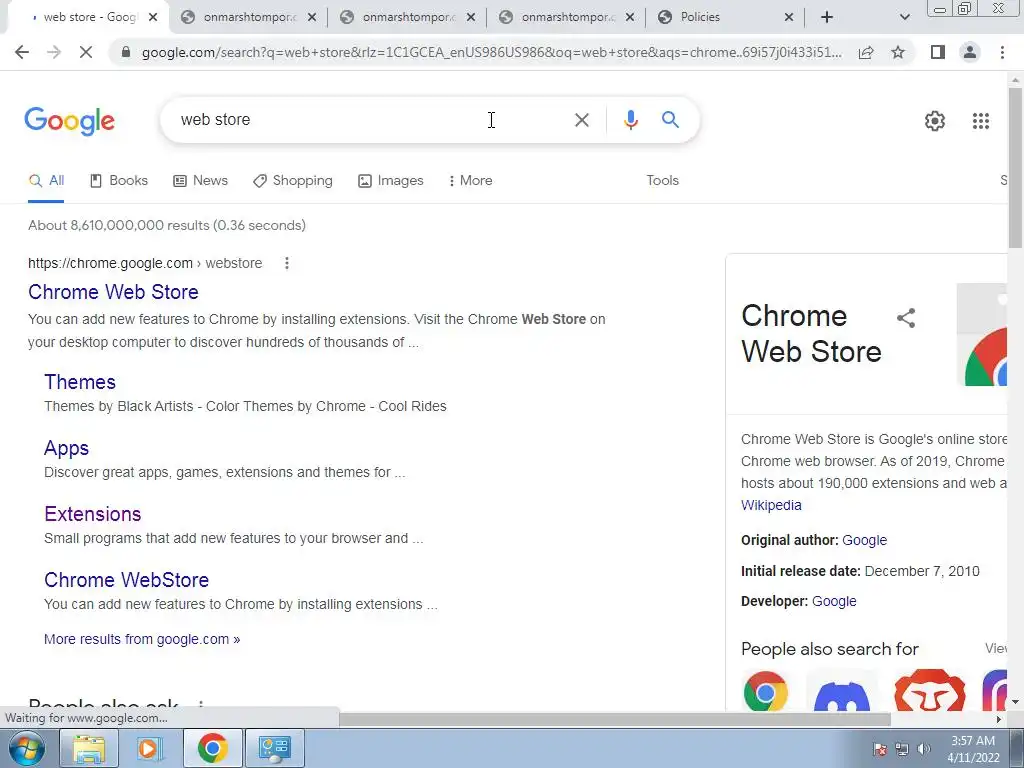The image size is (1024, 768).
Task: Click the 'About 8,610,000,000 results' text
Action: 167,225
